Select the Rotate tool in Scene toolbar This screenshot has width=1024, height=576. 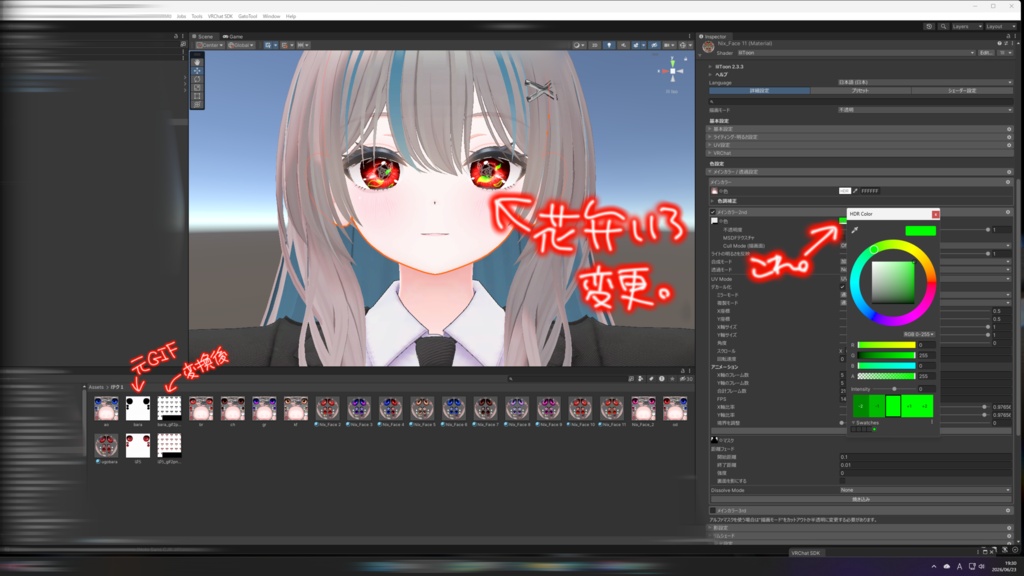[x=197, y=80]
